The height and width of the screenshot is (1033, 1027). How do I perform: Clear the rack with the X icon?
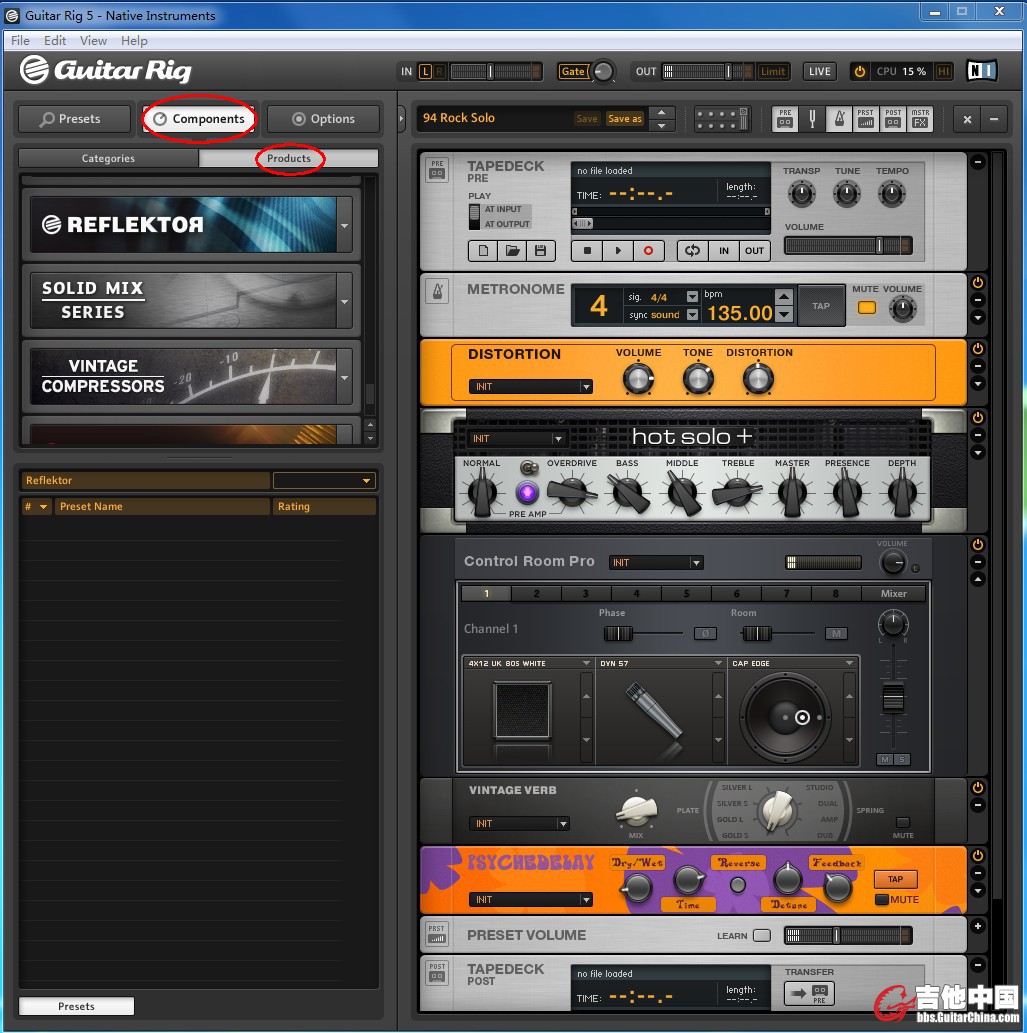pyautogui.click(x=966, y=119)
